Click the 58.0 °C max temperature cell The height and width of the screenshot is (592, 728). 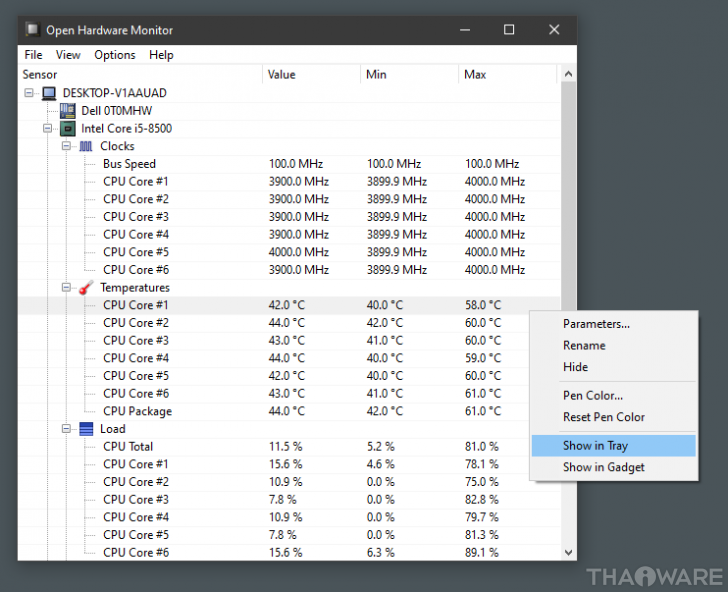tap(483, 305)
